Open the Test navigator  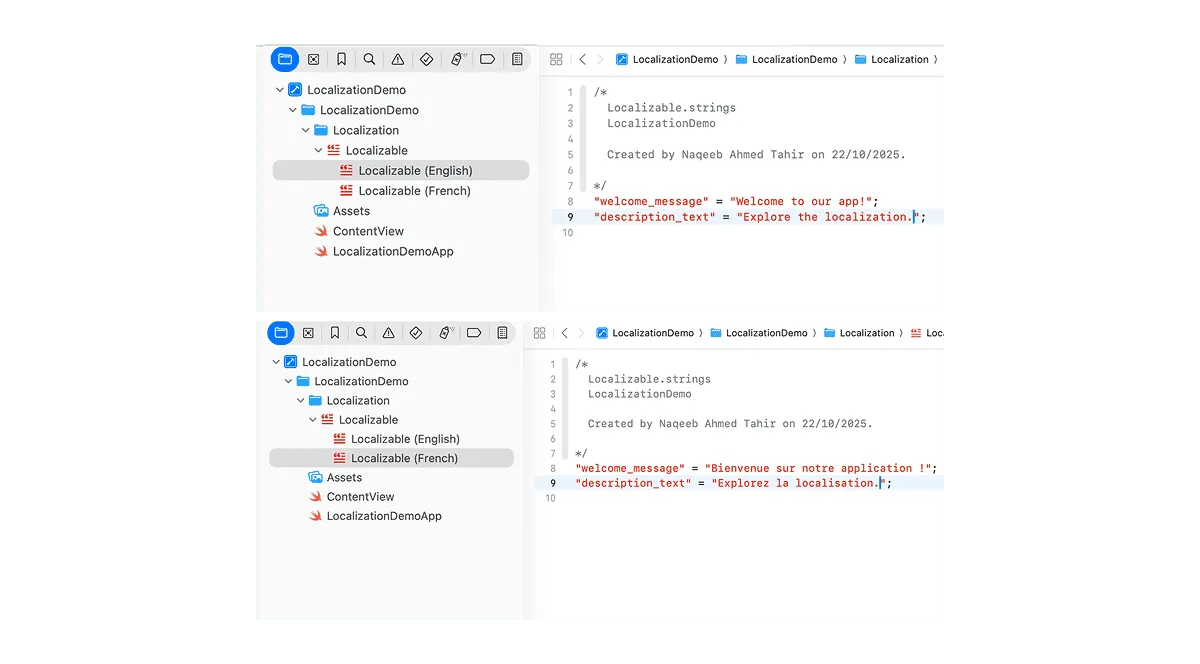click(426, 59)
